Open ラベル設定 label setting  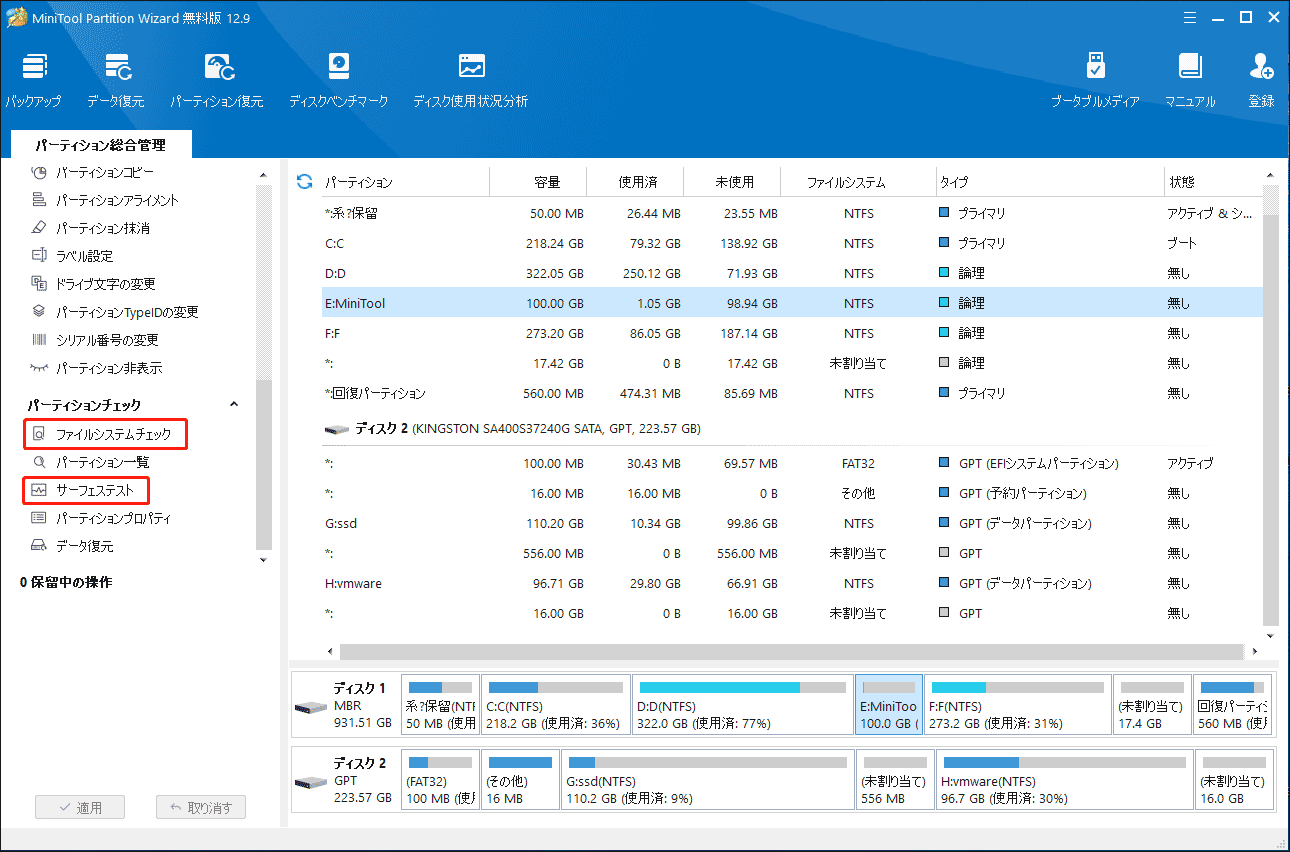(72, 256)
